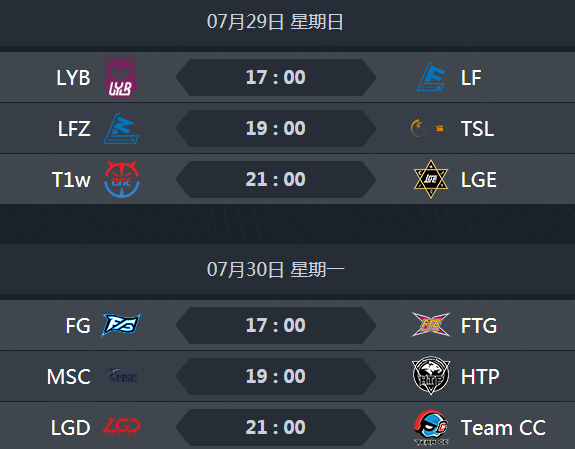Screen dimensions: 575x449
Task: Click the FG team logo
Action: (x=121, y=325)
